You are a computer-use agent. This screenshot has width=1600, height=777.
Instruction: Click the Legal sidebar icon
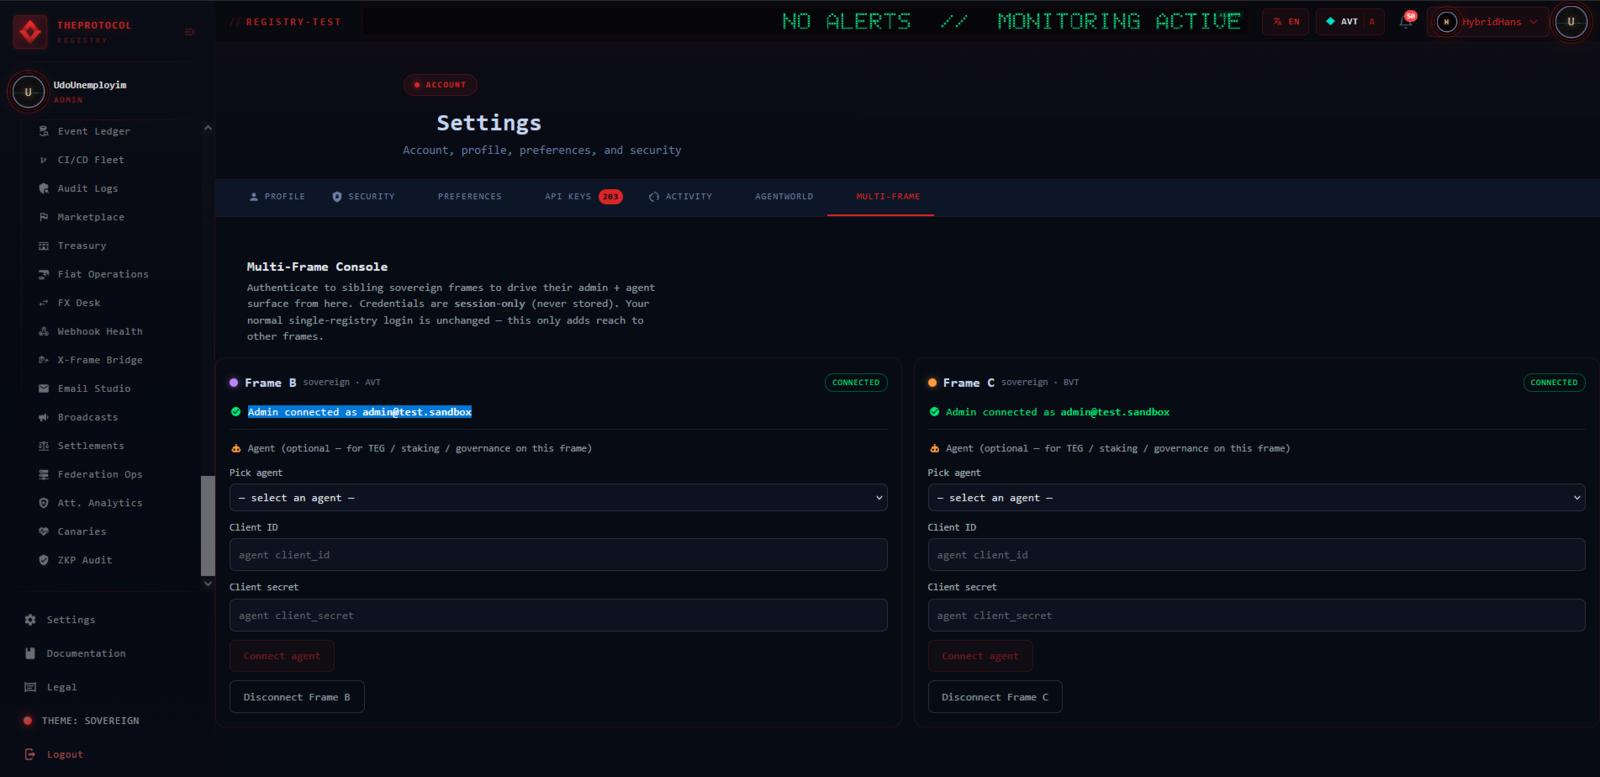pos(30,687)
